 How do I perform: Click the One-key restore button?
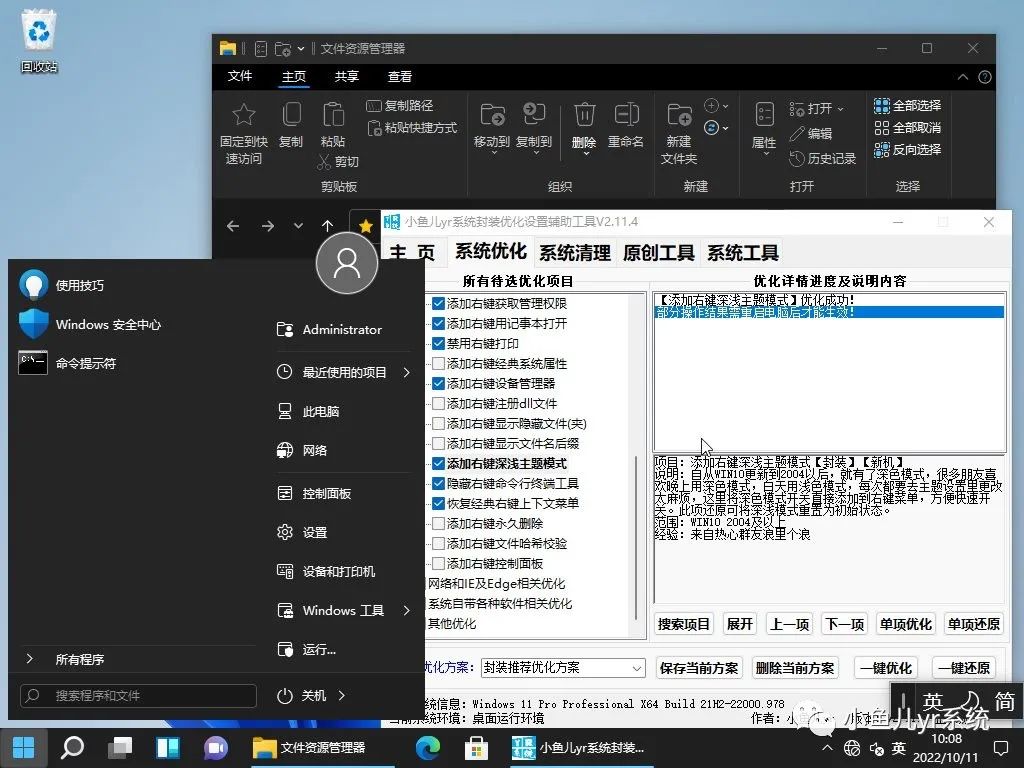click(x=964, y=668)
